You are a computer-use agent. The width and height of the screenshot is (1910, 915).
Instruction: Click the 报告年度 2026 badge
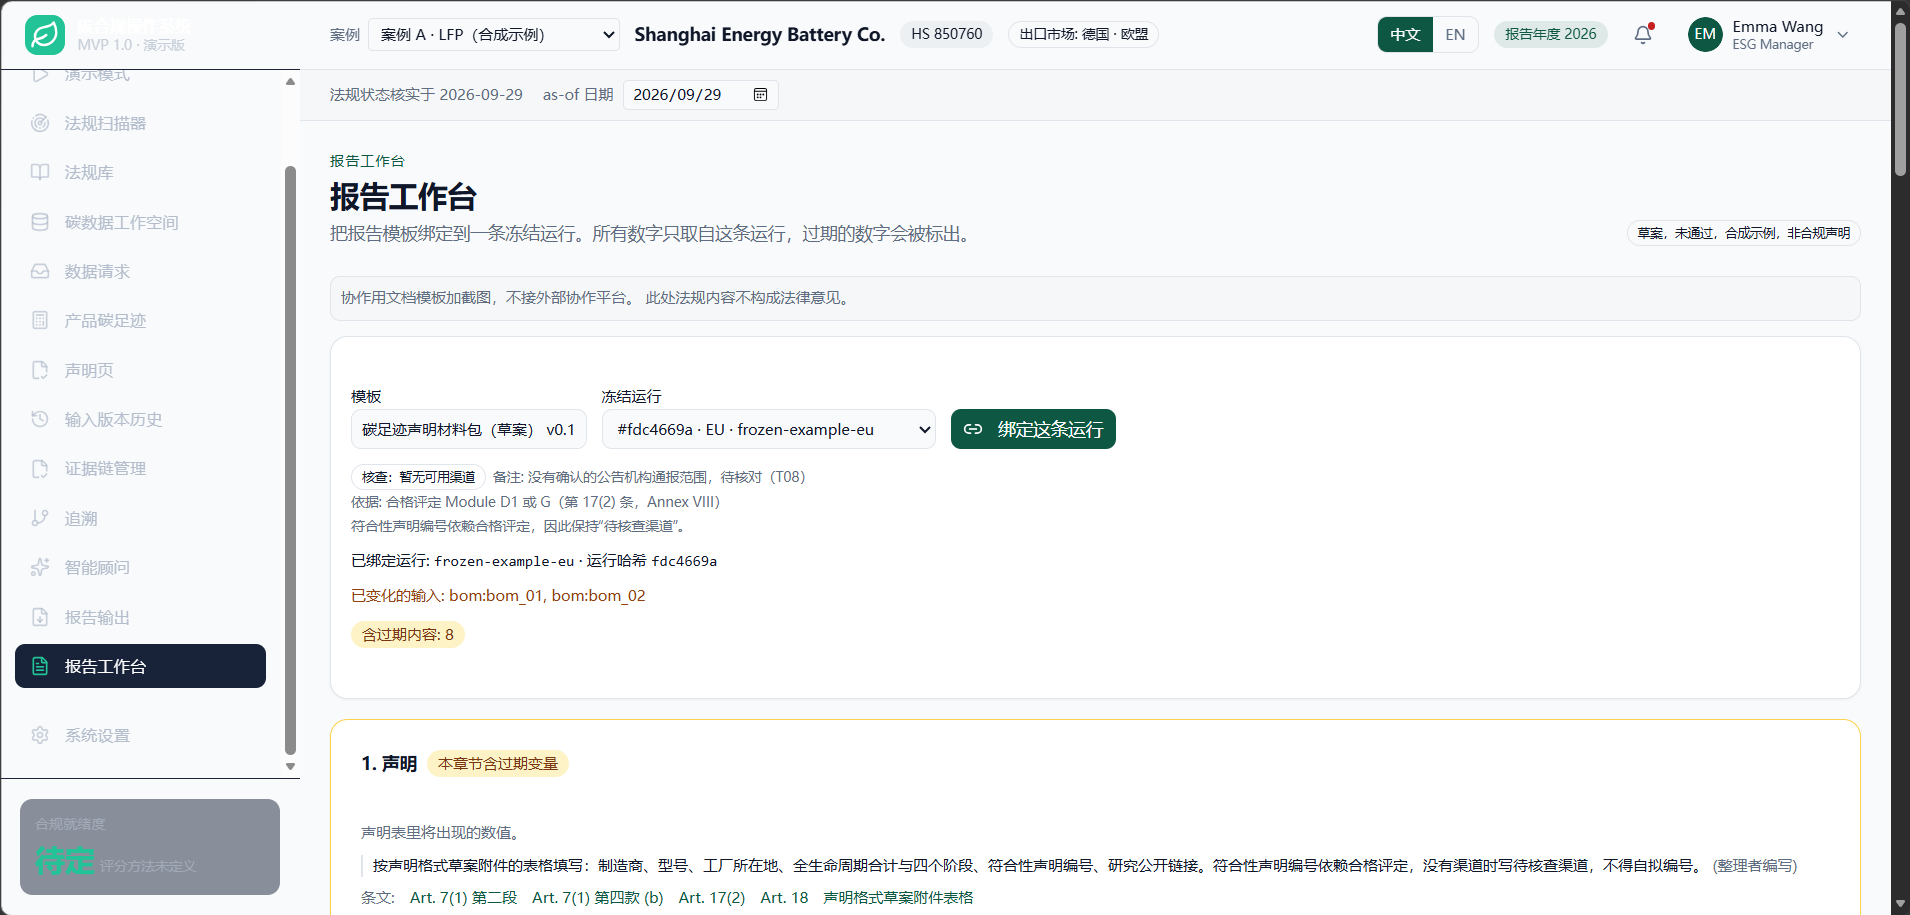tap(1550, 34)
